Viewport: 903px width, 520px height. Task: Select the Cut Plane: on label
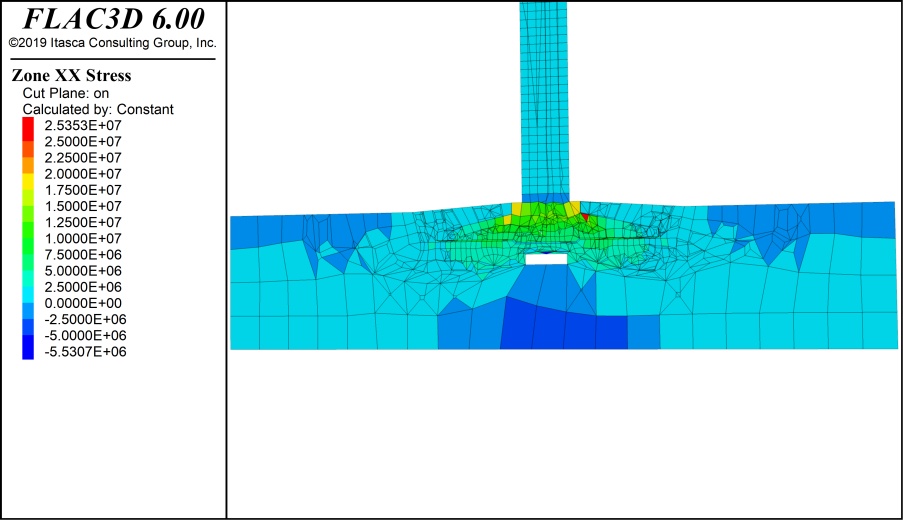click(66, 93)
